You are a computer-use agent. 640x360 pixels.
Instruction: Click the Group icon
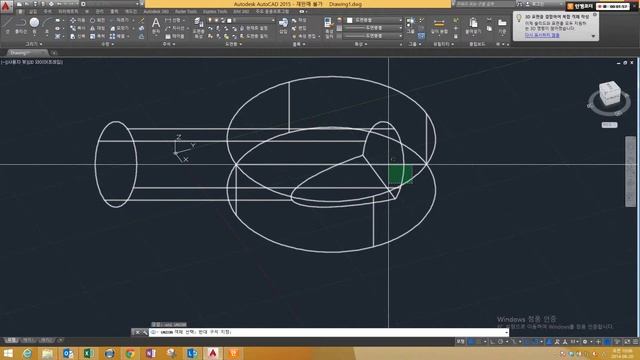click(411, 22)
